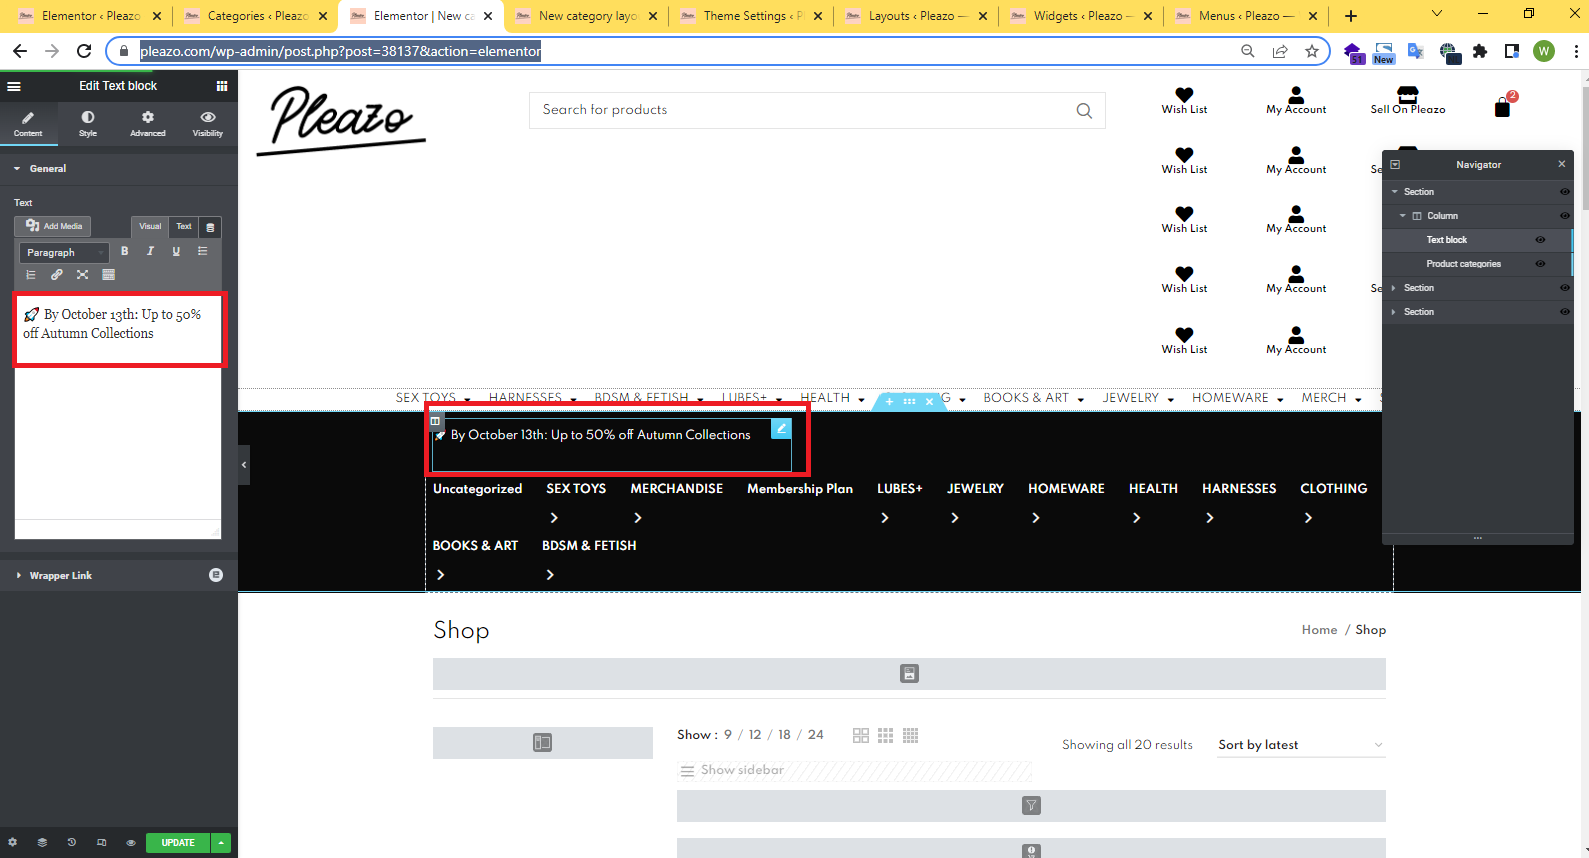Toggle bold formatting in text editor
The width and height of the screenshot is (1589, 858).
(x=125, y=252)
